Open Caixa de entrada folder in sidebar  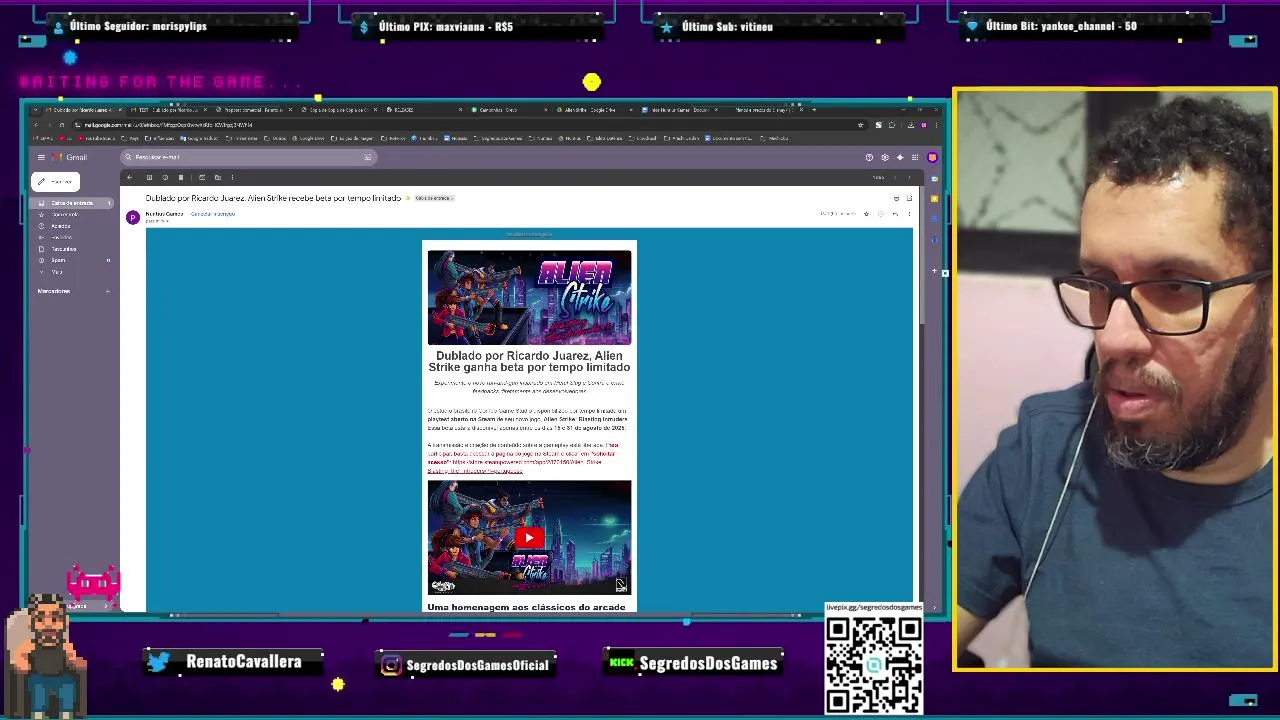coord(71,203)
